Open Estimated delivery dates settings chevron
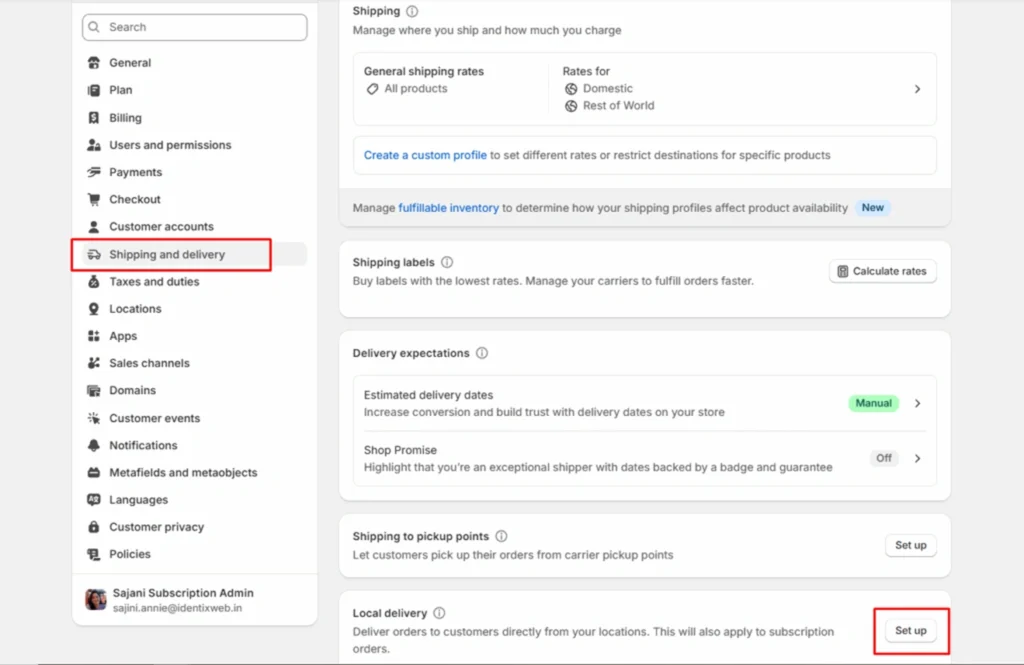This screenshot has height=665, width=1024. click(x=917, y=403)
